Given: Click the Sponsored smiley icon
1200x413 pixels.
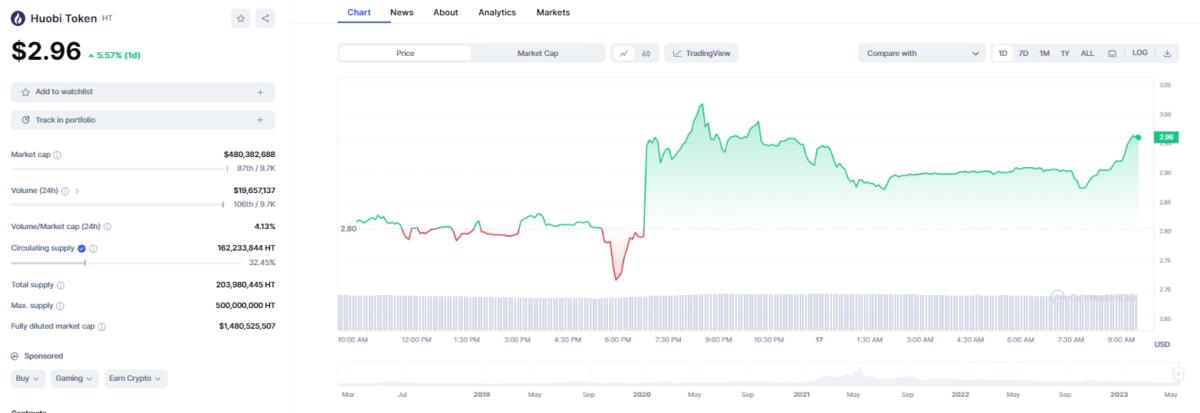Looking at the screenshot, I should tap(15, 356).
